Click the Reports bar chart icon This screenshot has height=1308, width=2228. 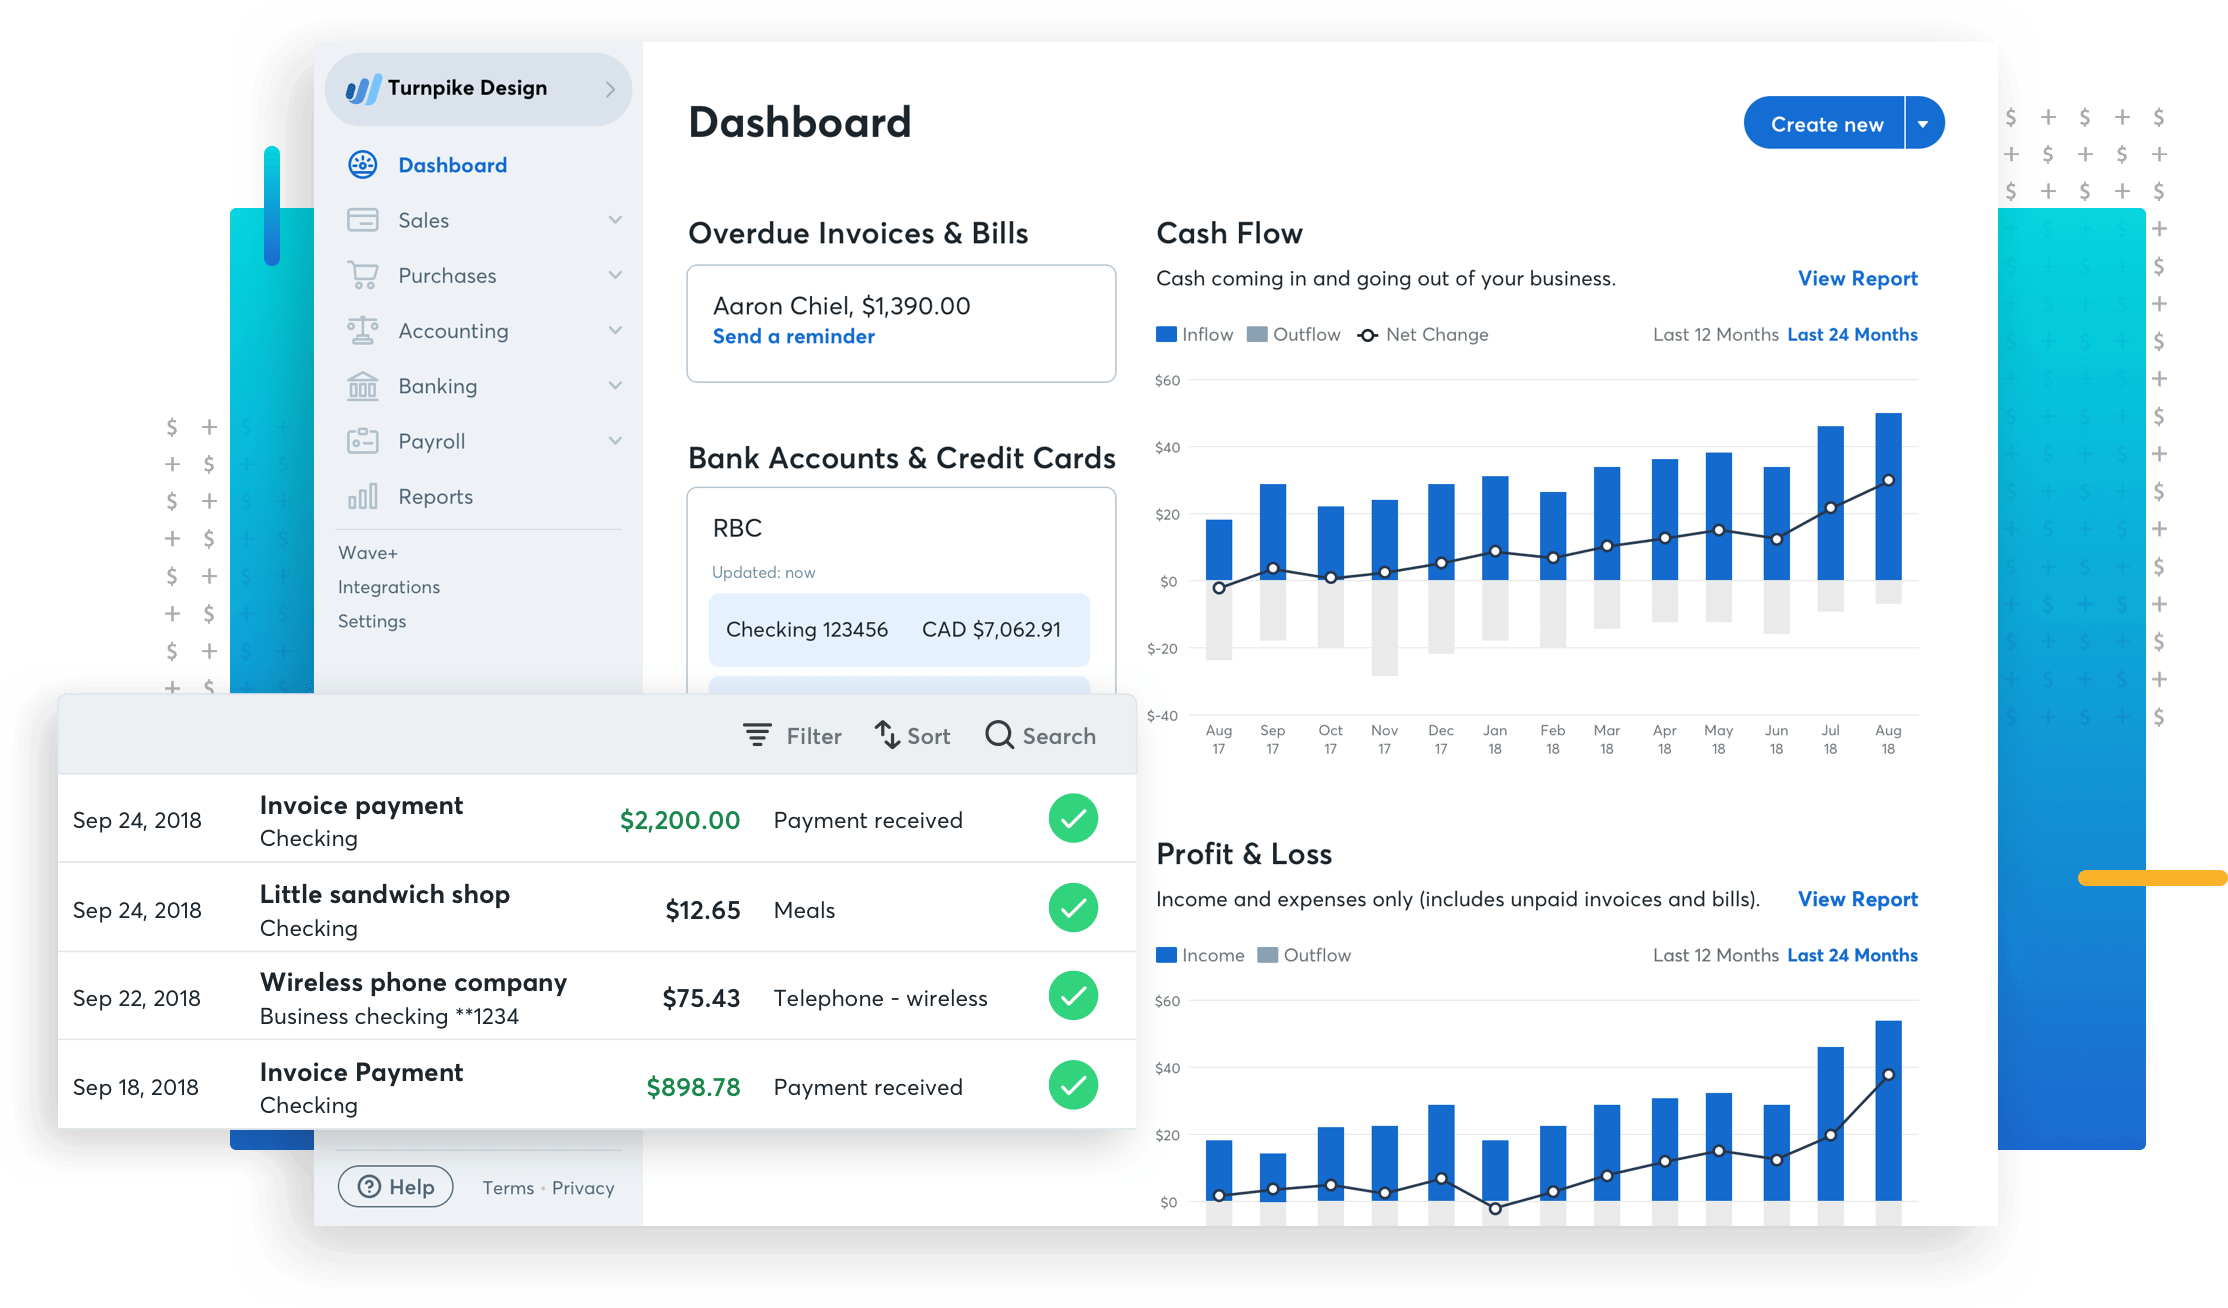point(362,496)
